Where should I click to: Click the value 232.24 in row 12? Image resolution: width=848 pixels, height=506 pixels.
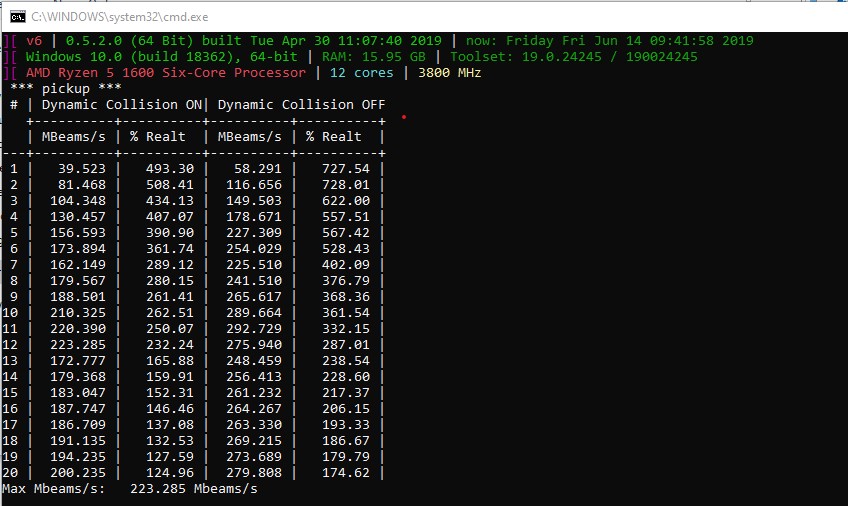(170, 345)
